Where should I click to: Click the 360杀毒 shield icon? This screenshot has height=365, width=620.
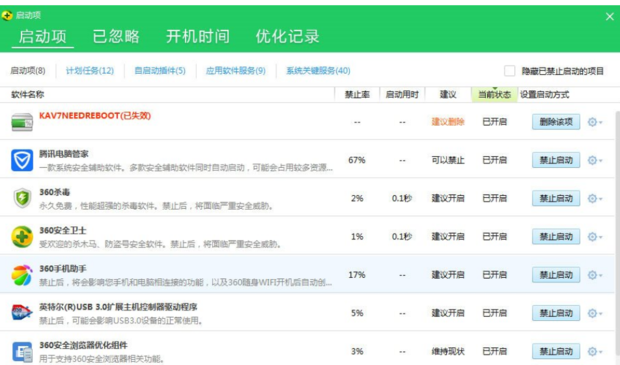point(22,198)
